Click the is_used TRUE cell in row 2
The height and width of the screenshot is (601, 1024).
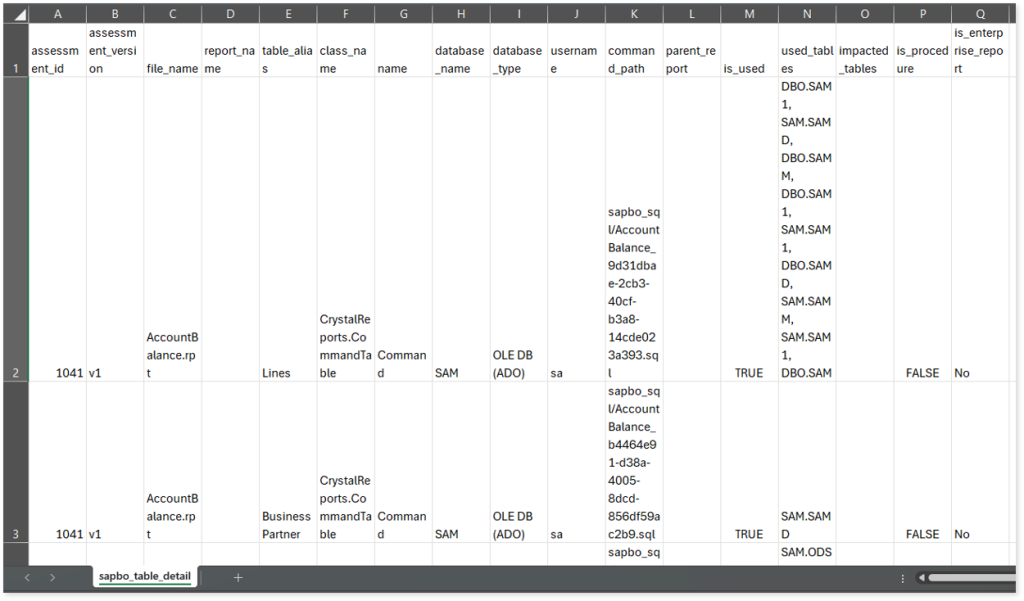[749, 373]
